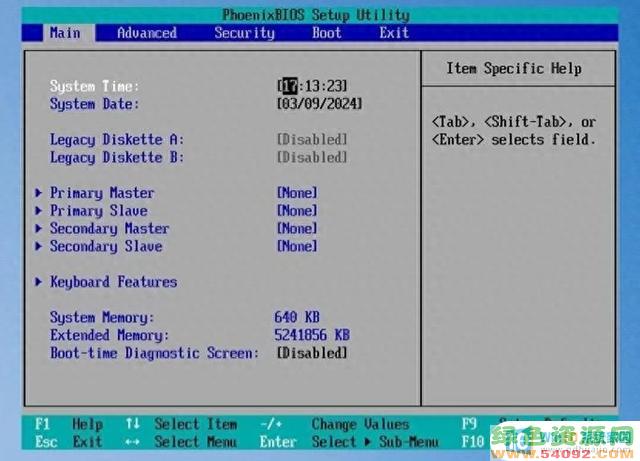Open the Advanced menu tab
Screen dimensions: 640x461
pyautogui.click(x=147, y=33)
